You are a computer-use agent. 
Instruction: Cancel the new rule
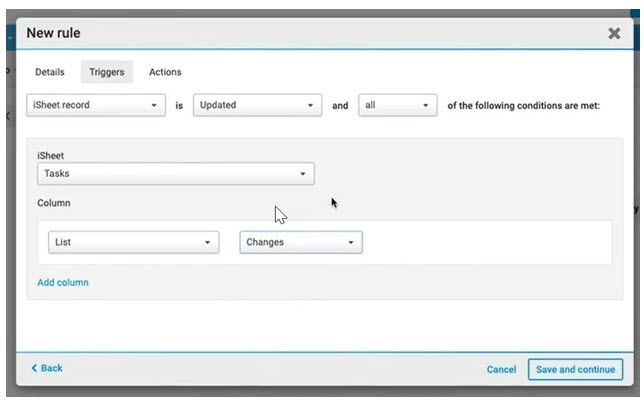coord(501,370)
